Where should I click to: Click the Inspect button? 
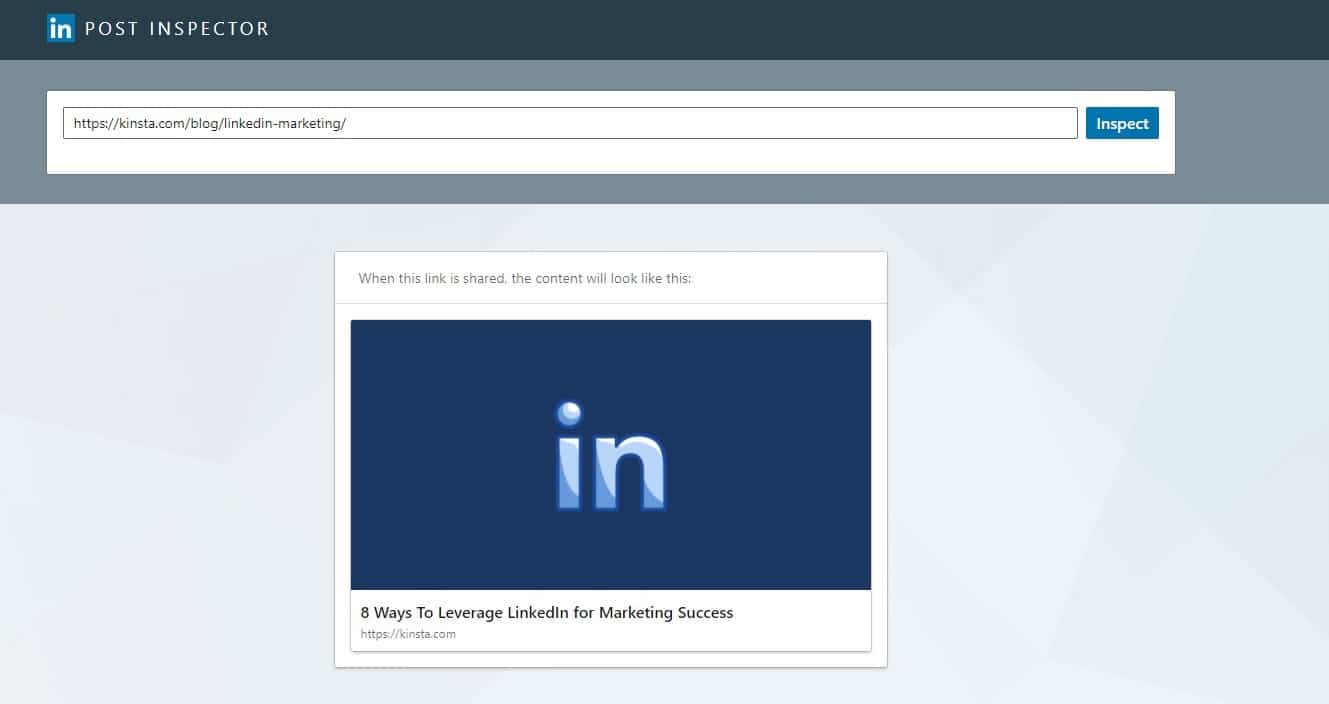[x=1121, y=123]
